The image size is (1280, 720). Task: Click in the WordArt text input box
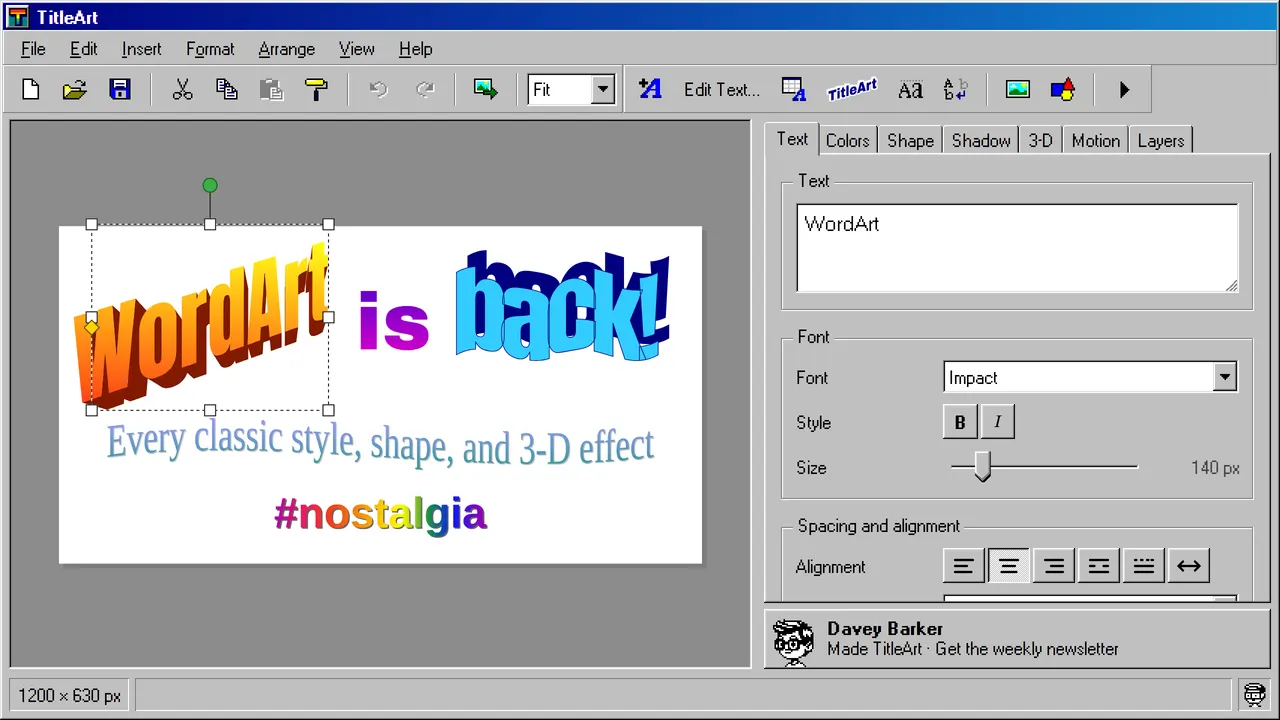coord(1017,248)
